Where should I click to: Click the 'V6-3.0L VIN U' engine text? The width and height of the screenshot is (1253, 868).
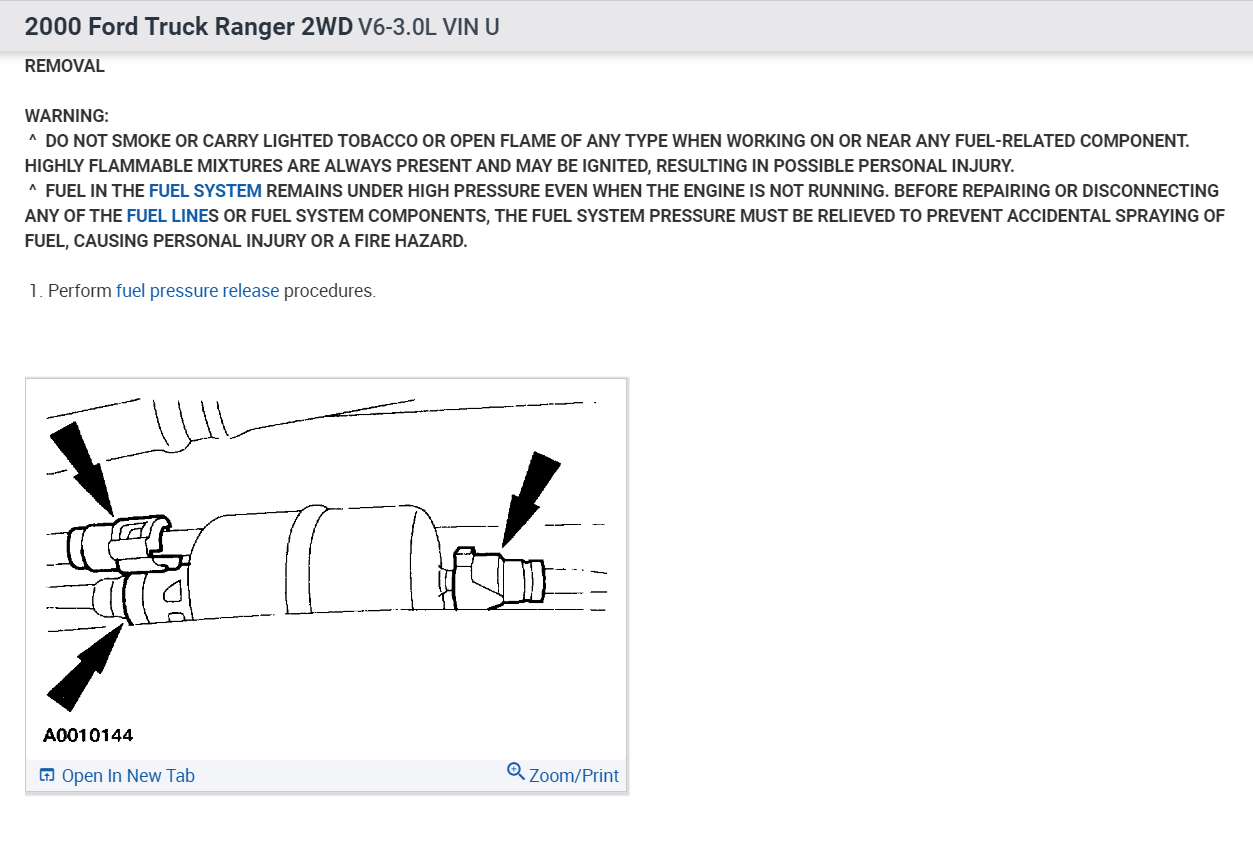coord(429,27)
